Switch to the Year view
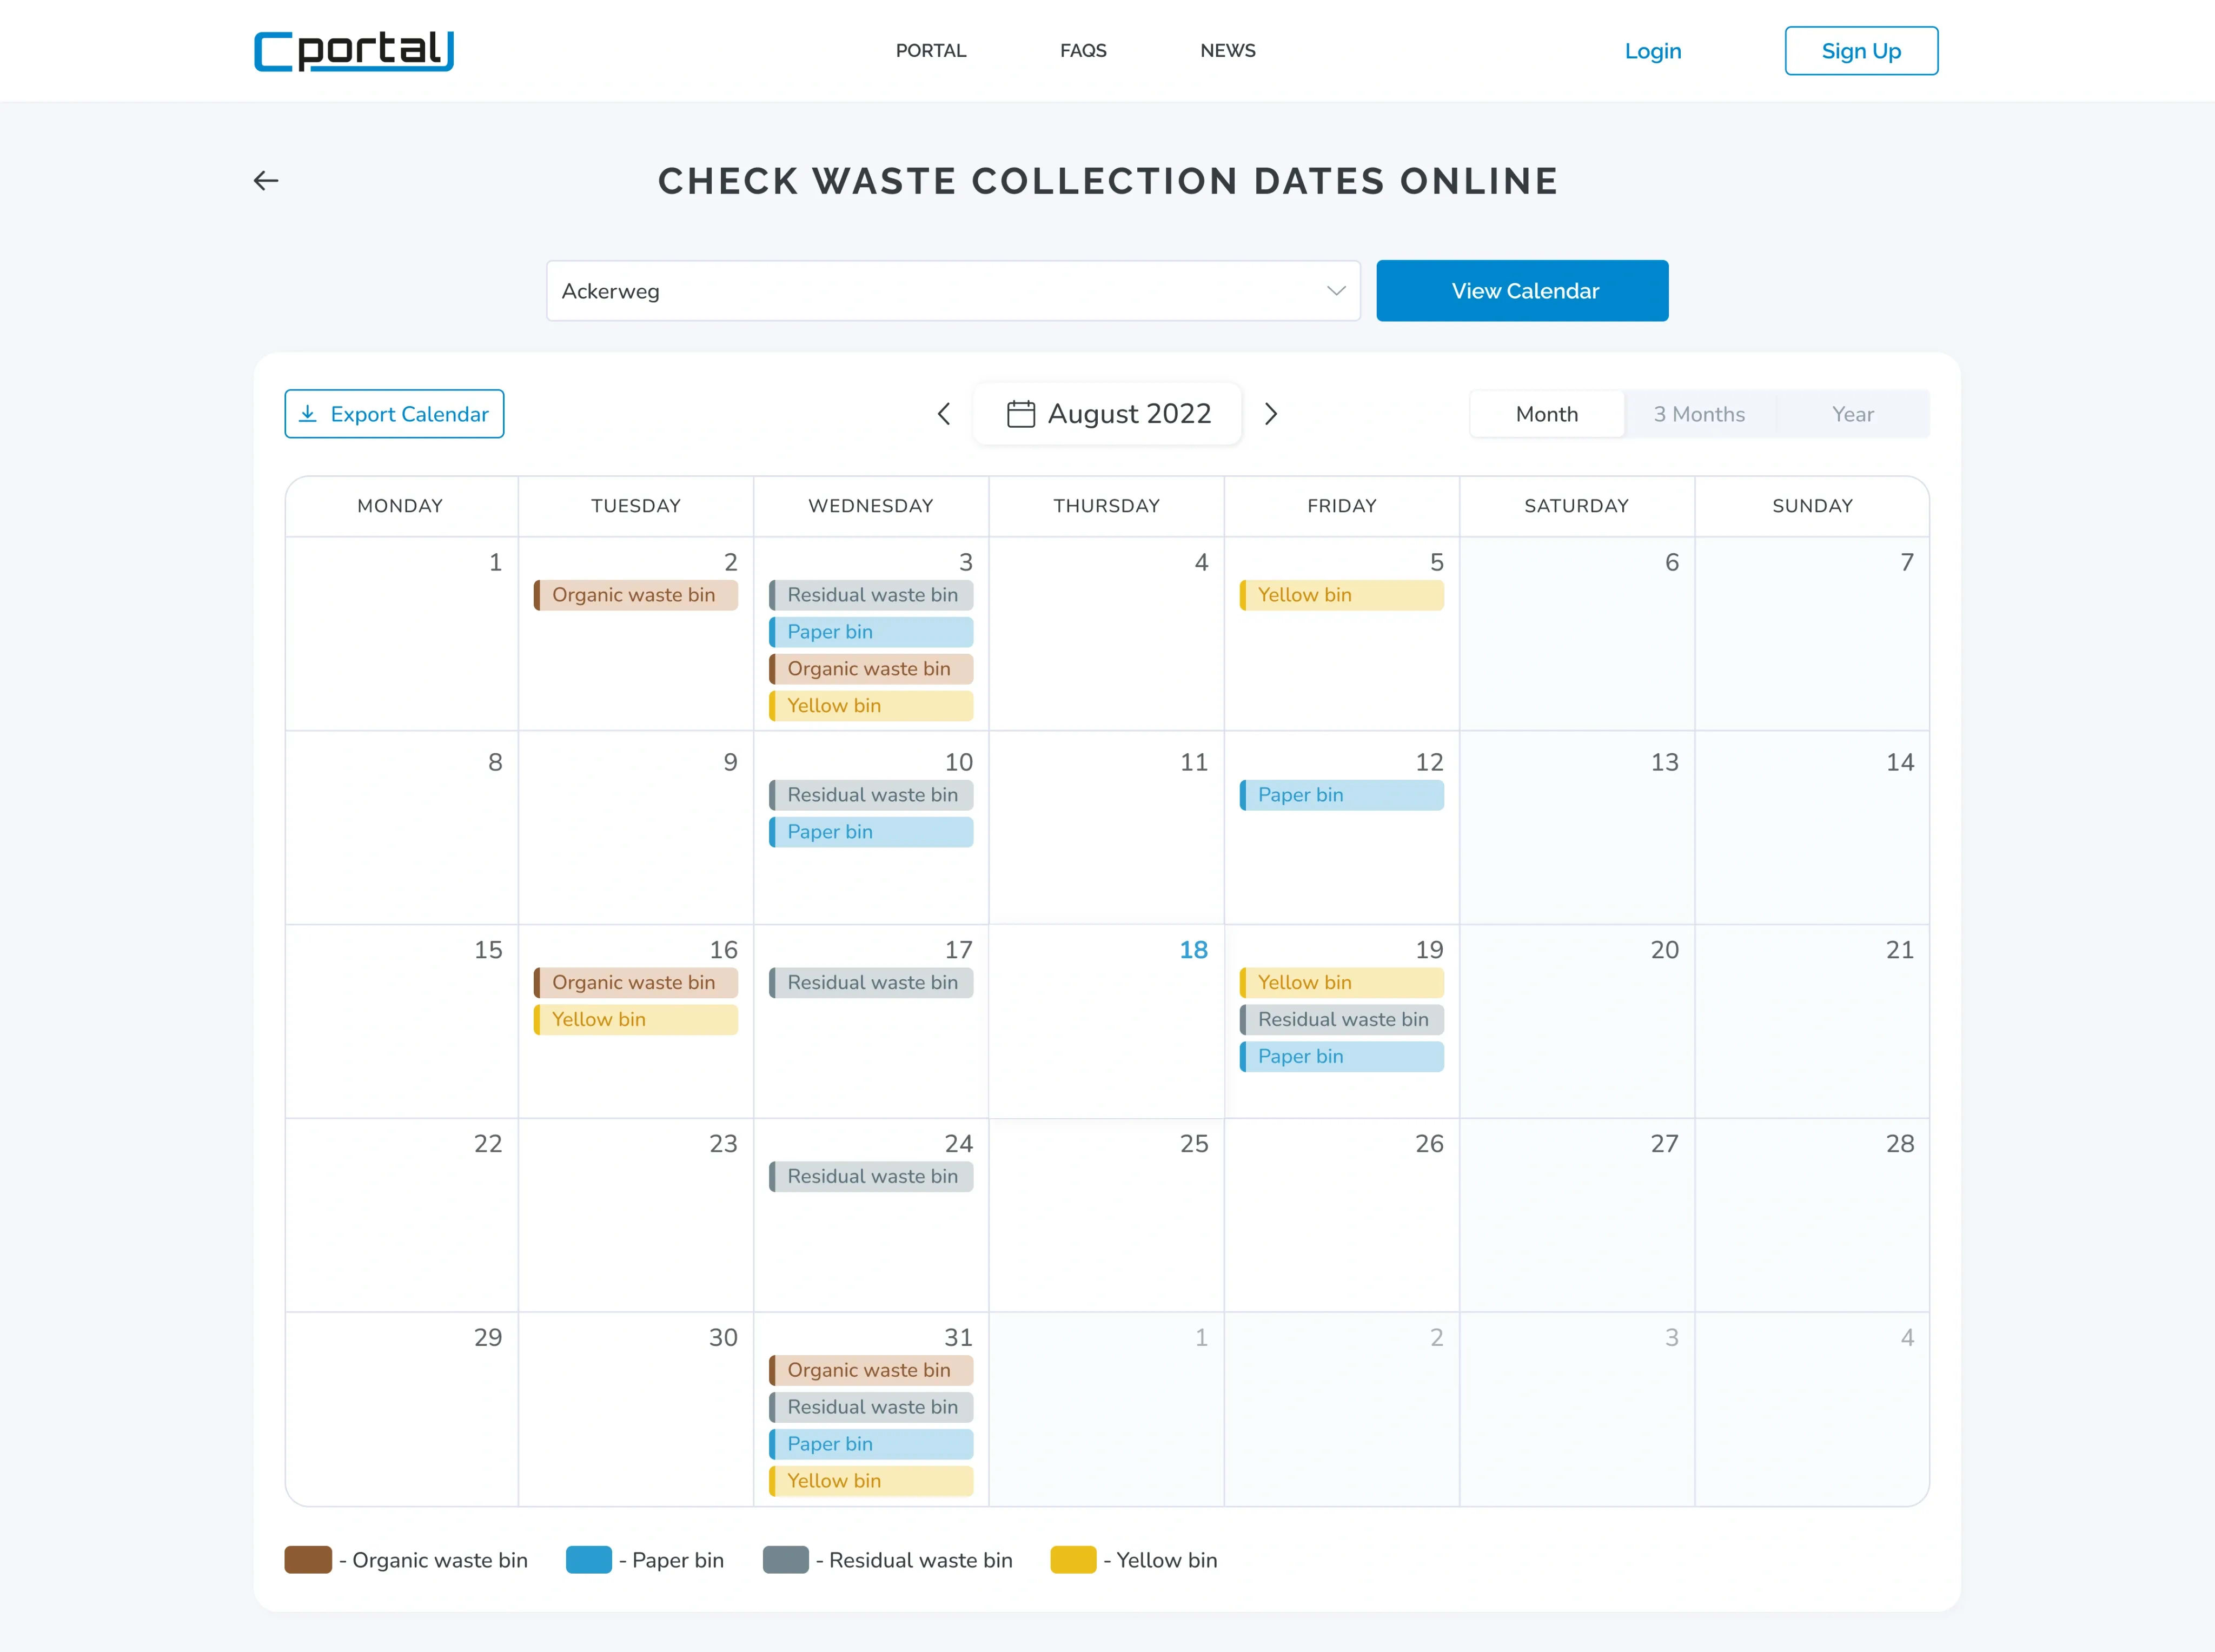 coord(1852,414)
